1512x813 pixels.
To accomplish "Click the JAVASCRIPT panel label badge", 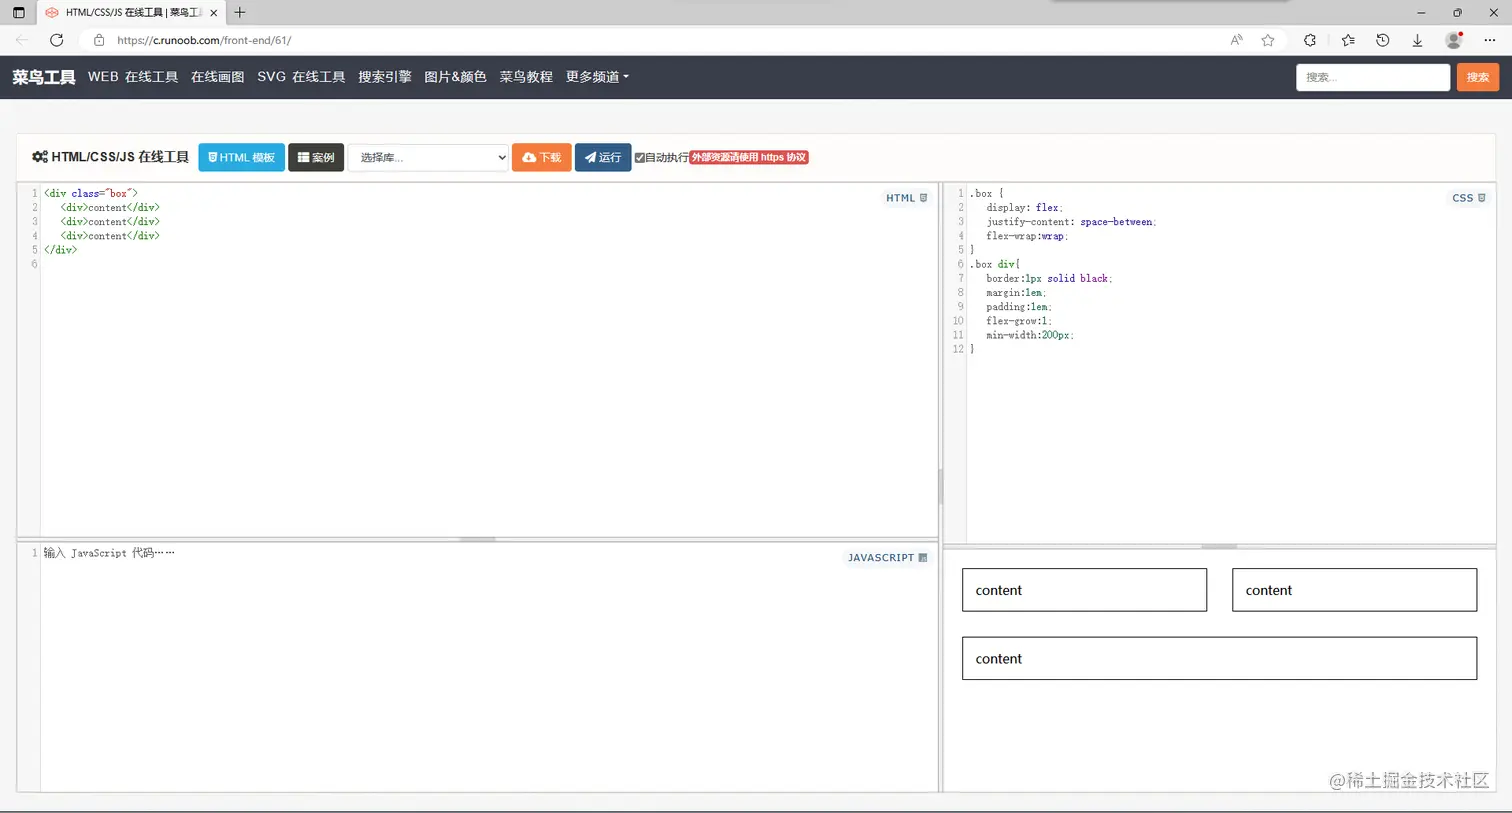I will pyautogui.click(x=887, y=558).
